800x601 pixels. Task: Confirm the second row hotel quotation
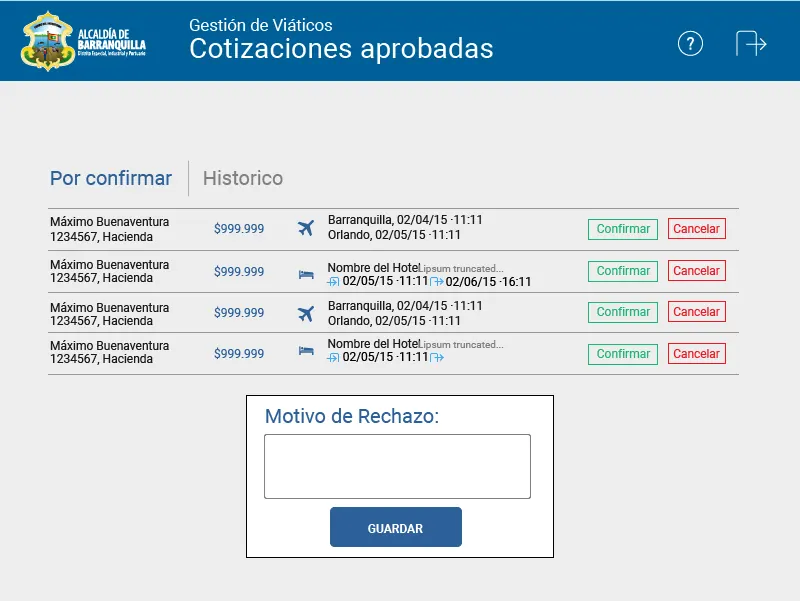(x=623, y=271)
